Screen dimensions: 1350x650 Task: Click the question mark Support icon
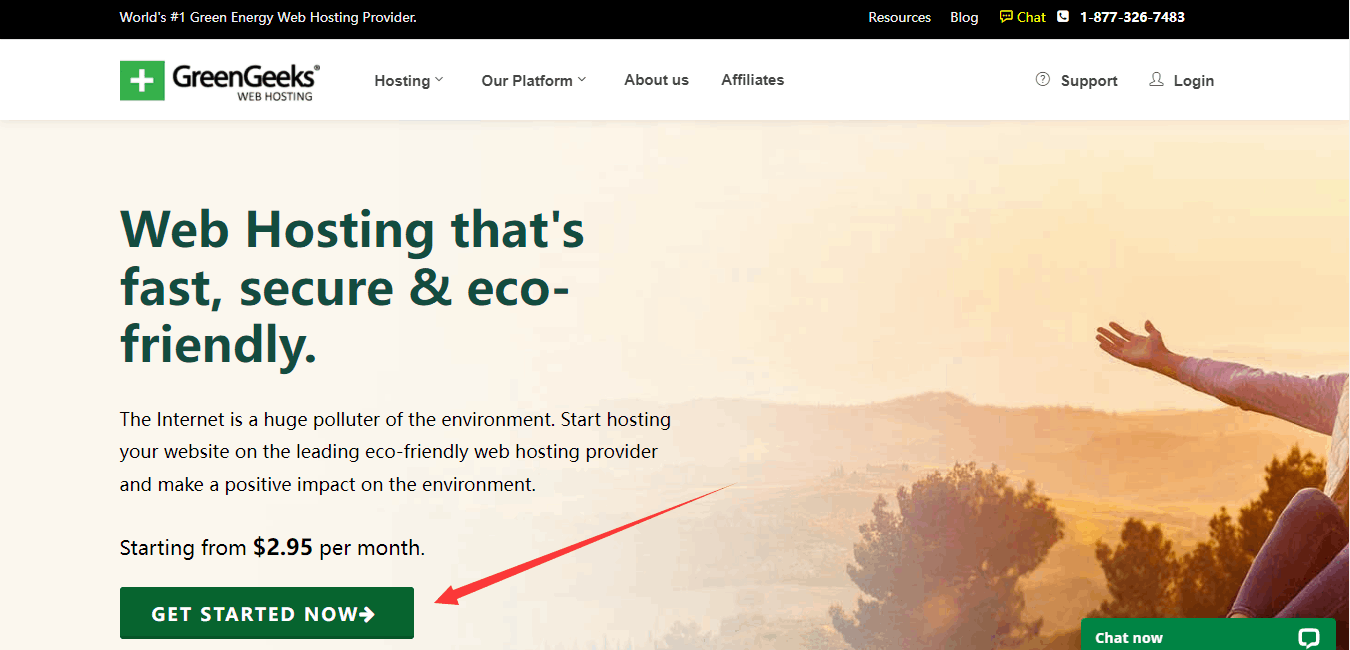click(x=1043, y=79)
